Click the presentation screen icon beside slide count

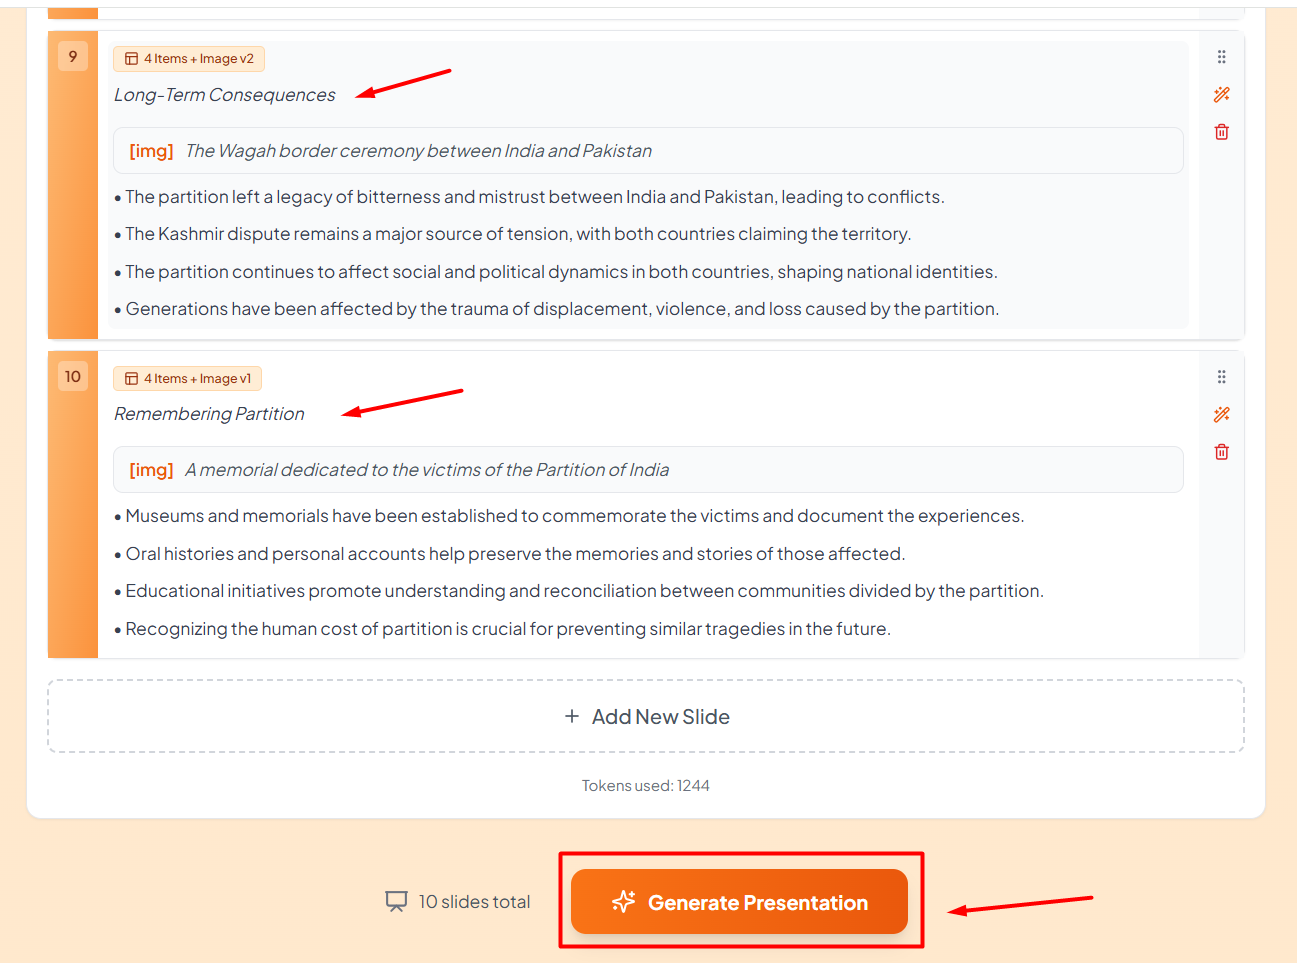(x=396, y=902)
